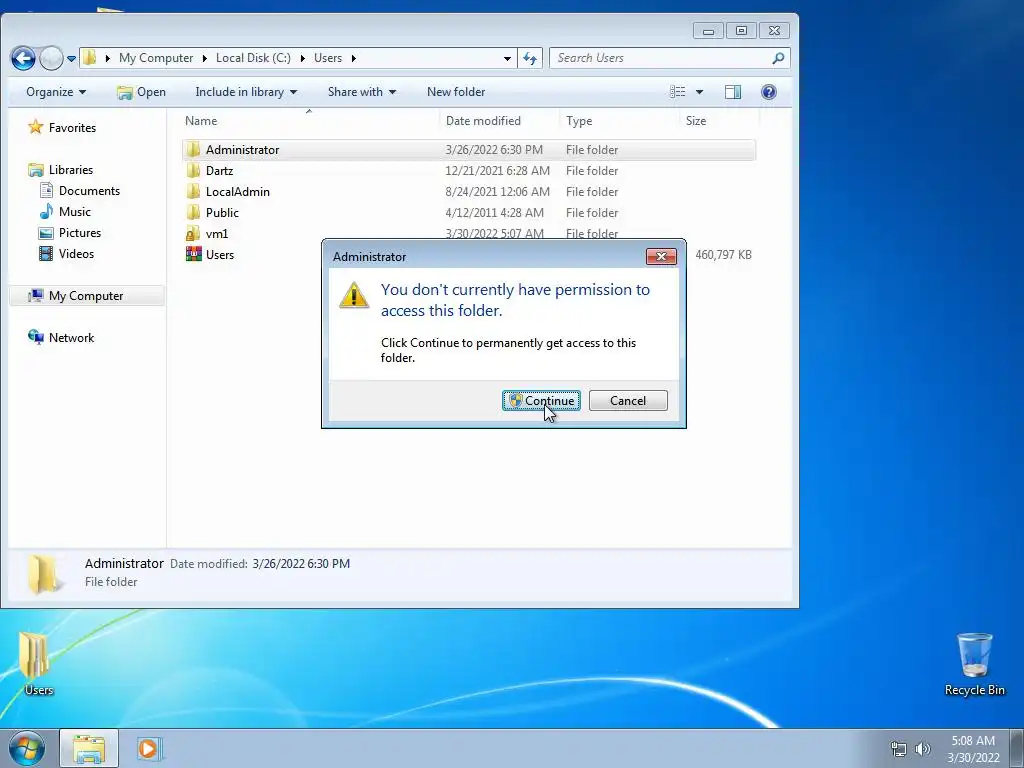This screenshot has height=768, width=1024.
Task: Create a New folder
Action: click(x=456, y=92)
